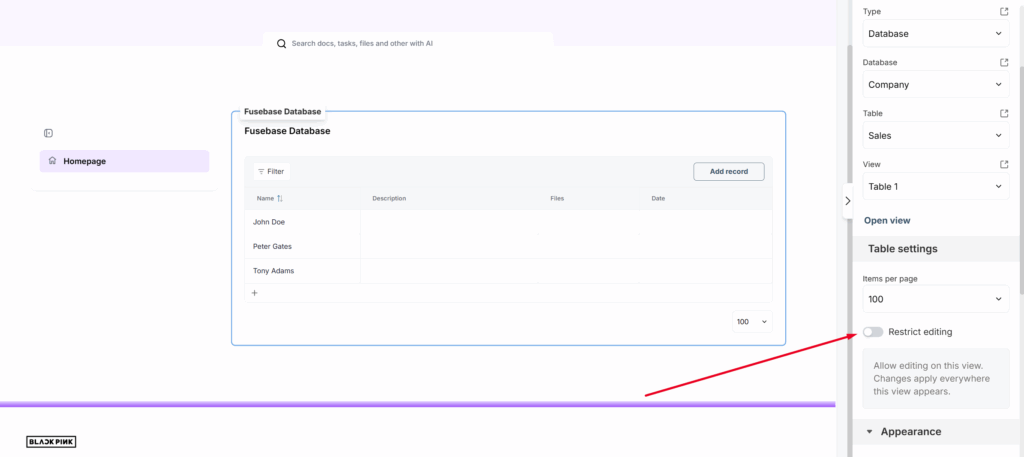This screenshot has height=457, width=1024.
Task: Click the search magnifier icon
Action: [281, 44]
